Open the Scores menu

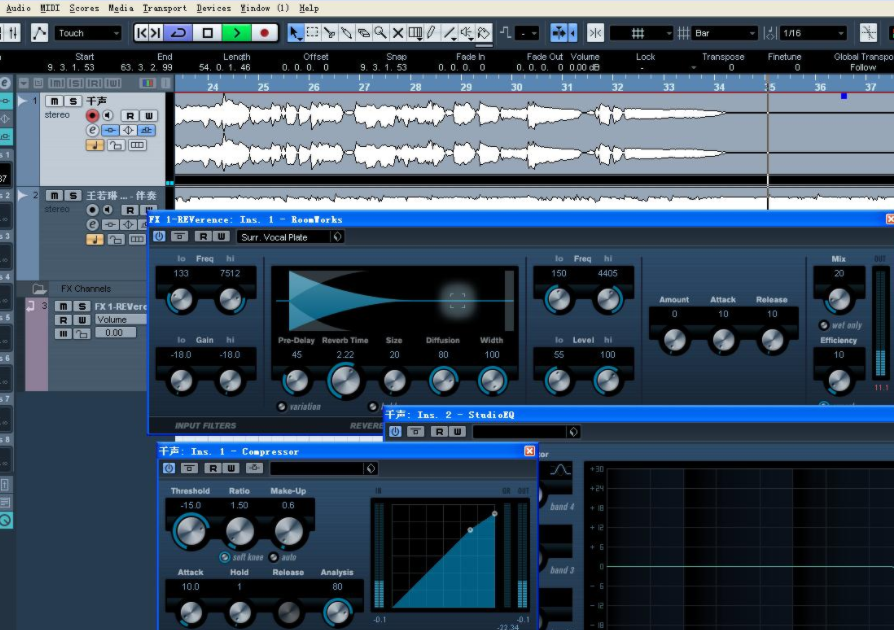[84, 8]
